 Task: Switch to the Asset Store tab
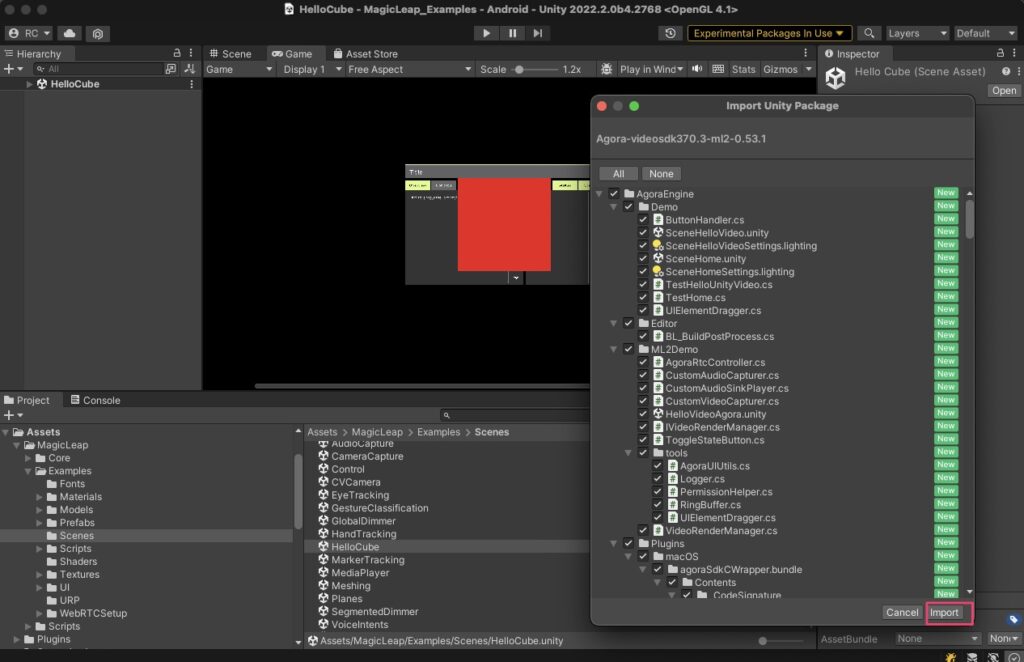point(365,54)
